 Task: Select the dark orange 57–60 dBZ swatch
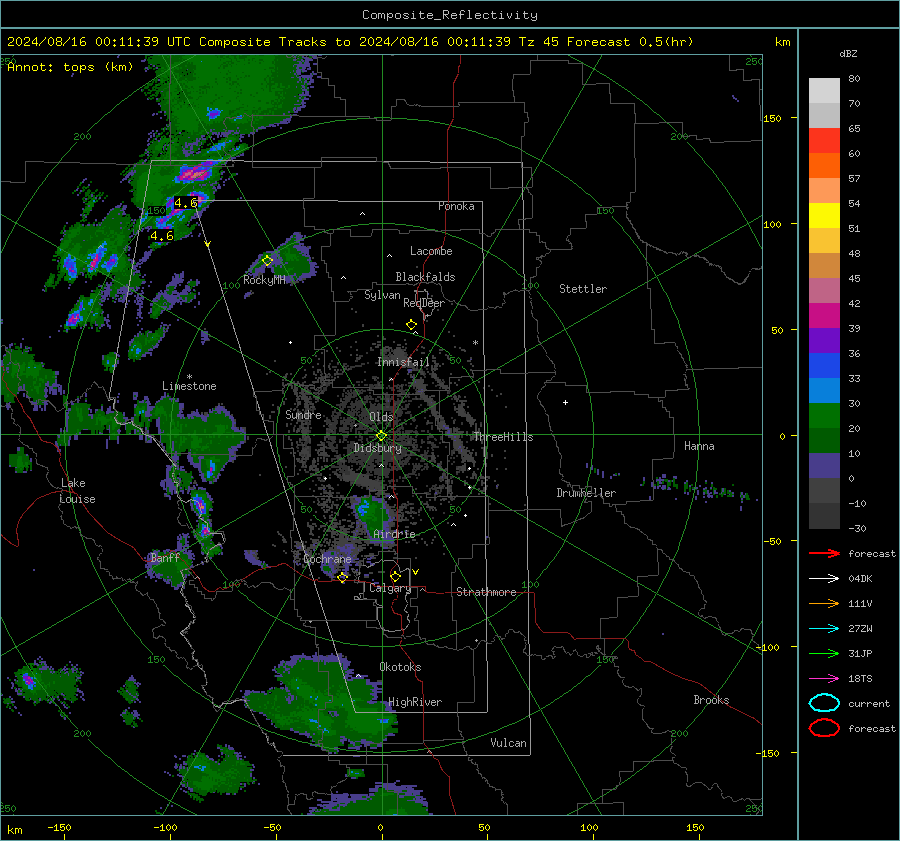824,166
